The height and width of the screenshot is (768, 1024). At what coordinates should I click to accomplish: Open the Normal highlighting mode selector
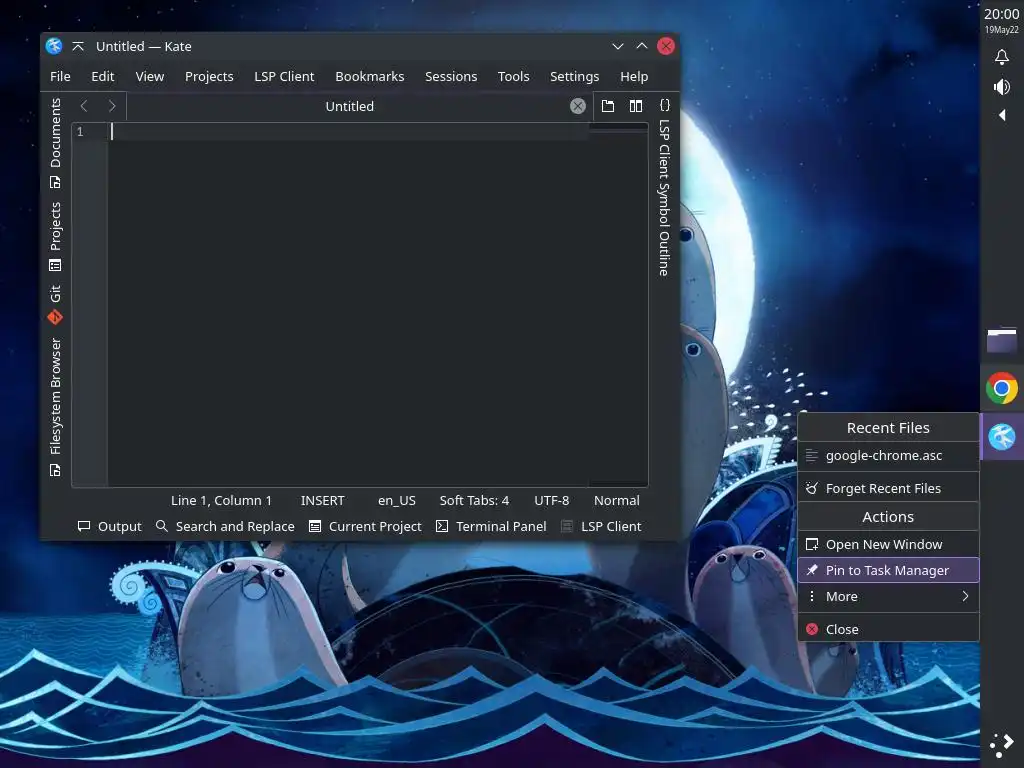click(616, 500)
